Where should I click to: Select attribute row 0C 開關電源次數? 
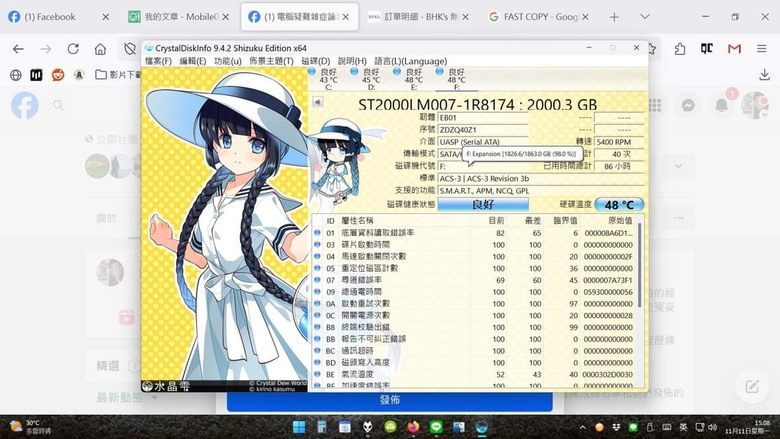coord(474,316)
